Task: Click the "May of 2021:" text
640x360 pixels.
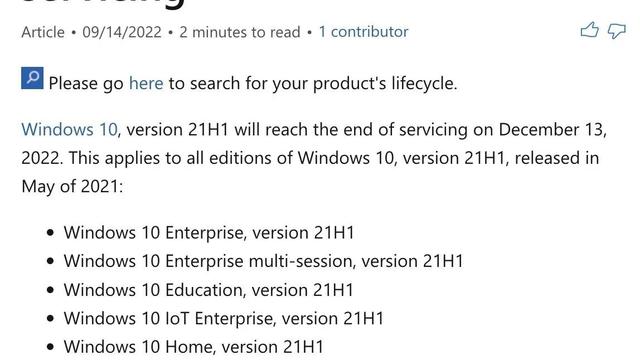Action: pyautogui.click(x=72, y=187)
